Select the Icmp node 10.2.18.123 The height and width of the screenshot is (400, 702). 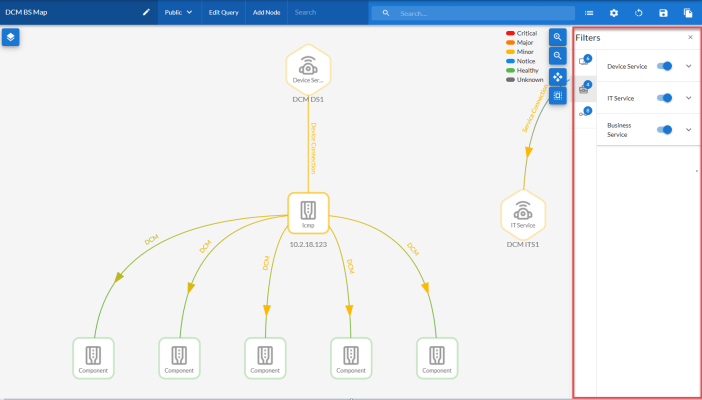[308, 212]
